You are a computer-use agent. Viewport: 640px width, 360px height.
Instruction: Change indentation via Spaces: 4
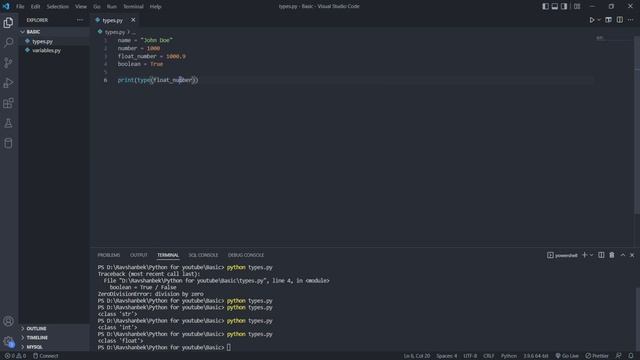click(447, 356)
